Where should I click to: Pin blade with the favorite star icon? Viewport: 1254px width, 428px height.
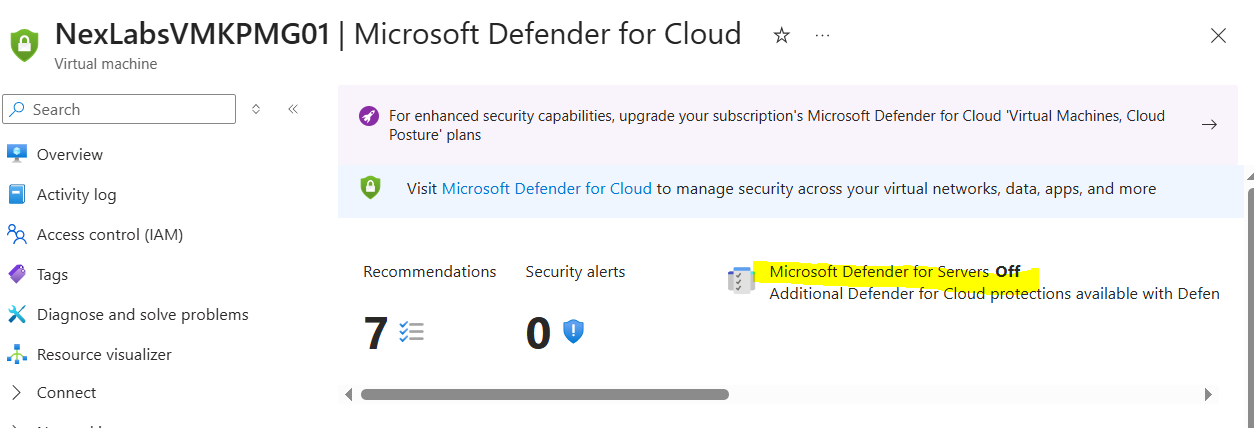tap(782, 35)
